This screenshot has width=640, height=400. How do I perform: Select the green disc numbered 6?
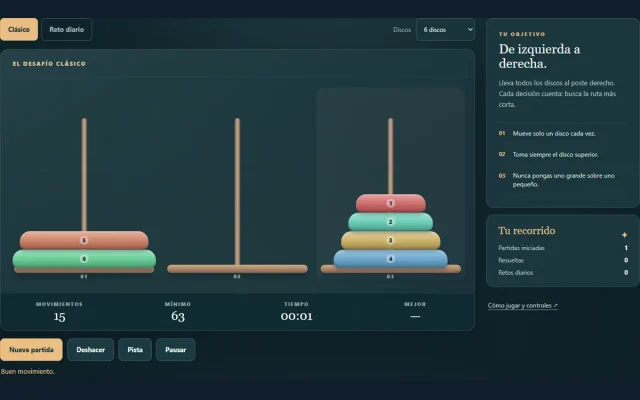(84, 259)
